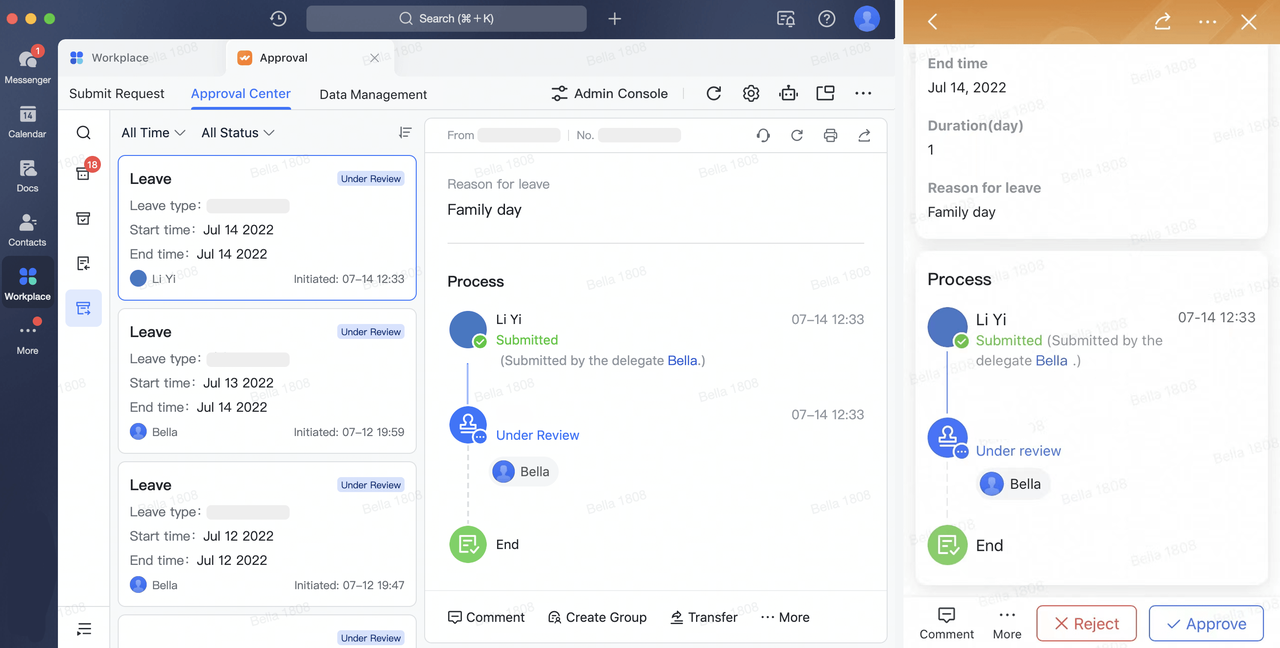
Task: Click the Search input field at top
Action: pyautogui.click(x=446, y=19)
